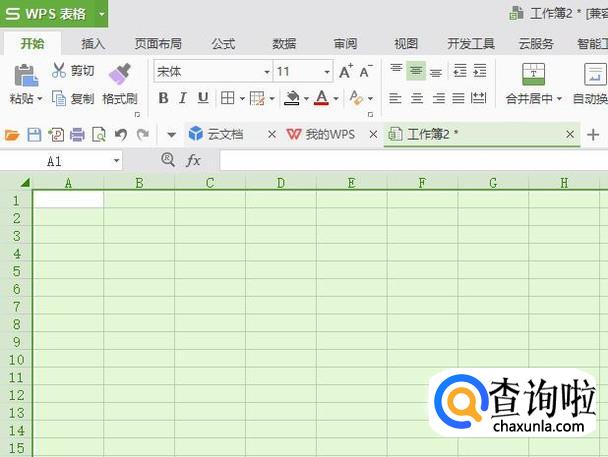
Task: Apply cell borders icon
Action: [x=227, y=98]
